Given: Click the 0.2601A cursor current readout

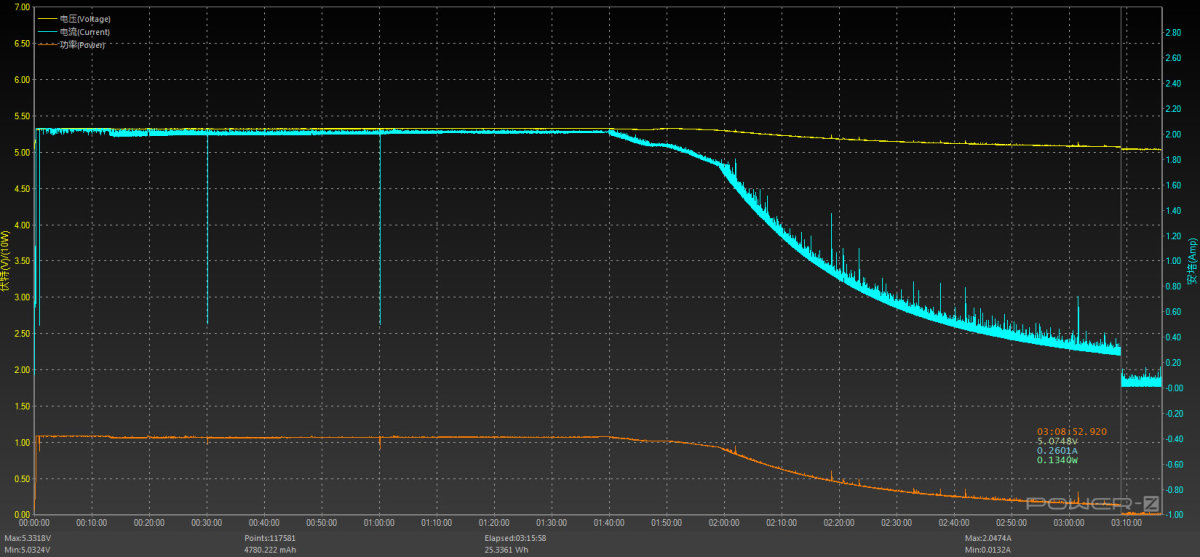Looking at the screenshot, I should [1057, 451].
